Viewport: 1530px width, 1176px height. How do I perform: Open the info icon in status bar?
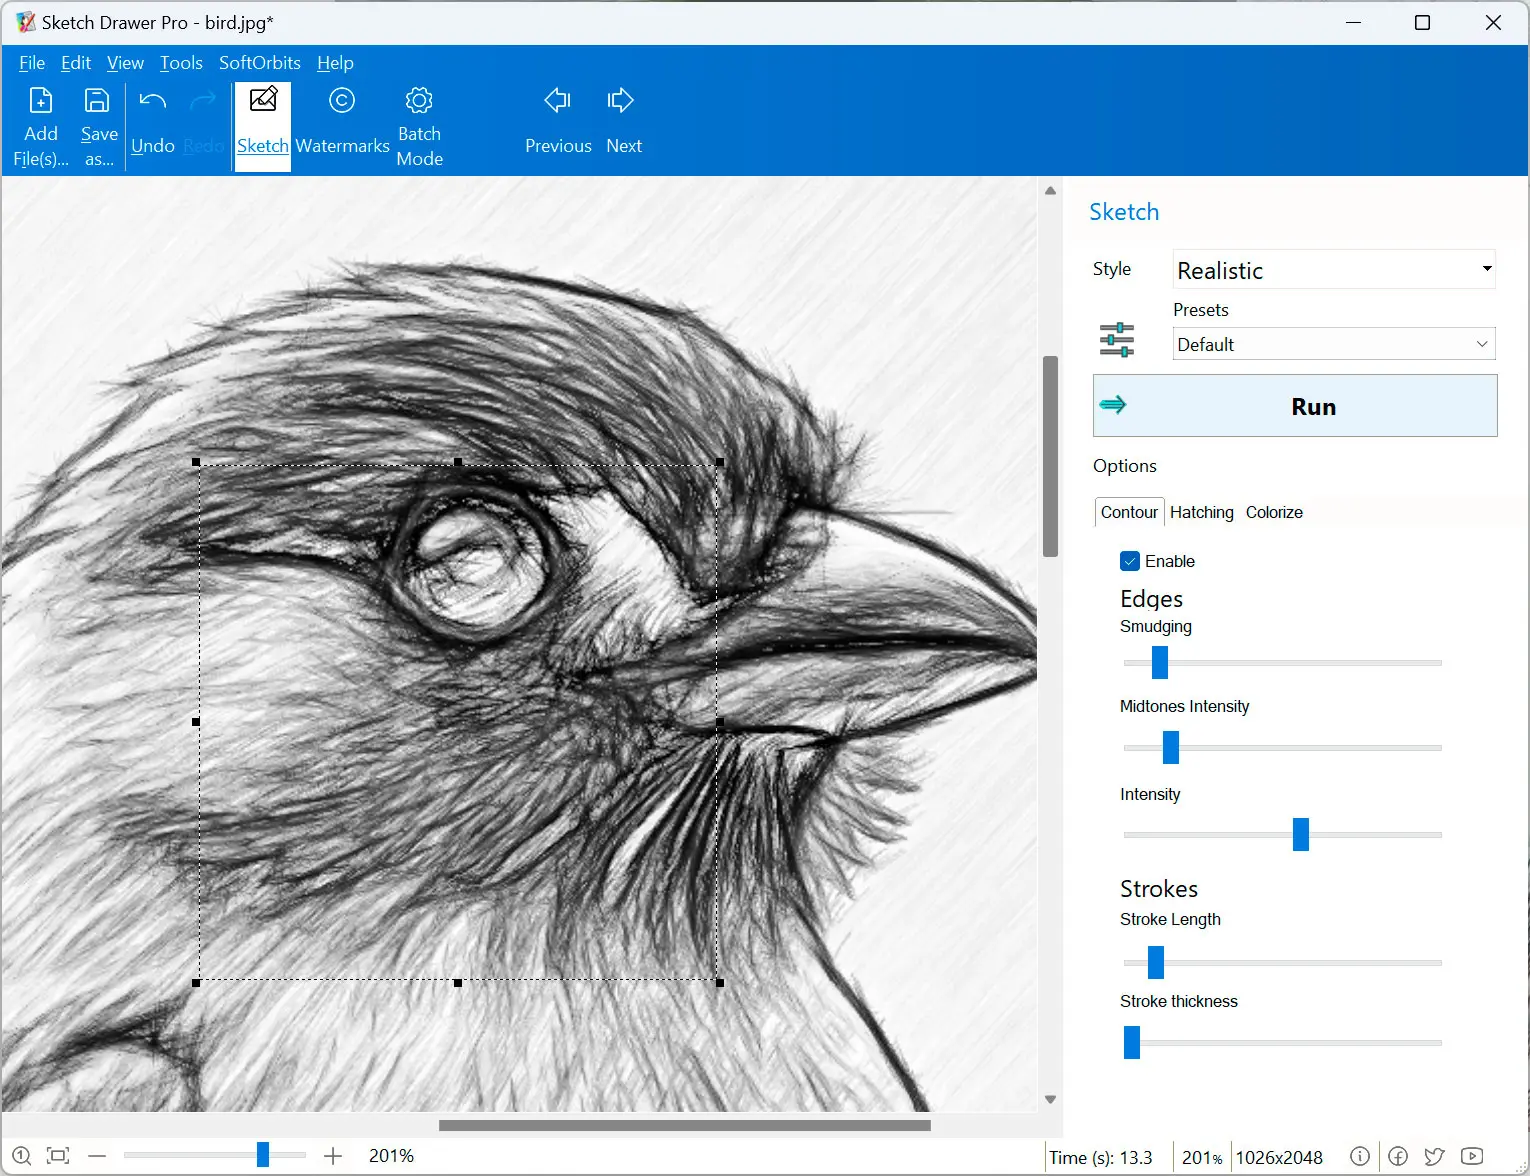(1359, 1156)
